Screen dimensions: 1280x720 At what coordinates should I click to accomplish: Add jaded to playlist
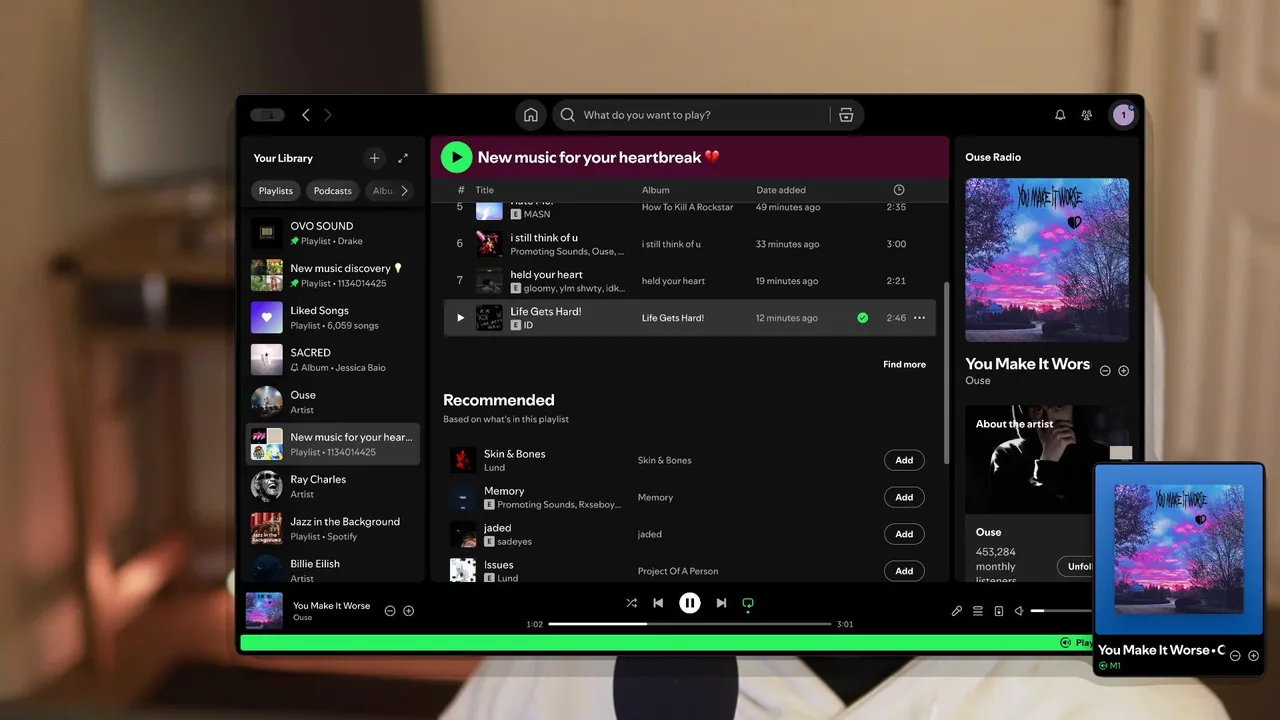tap(904, 534)
